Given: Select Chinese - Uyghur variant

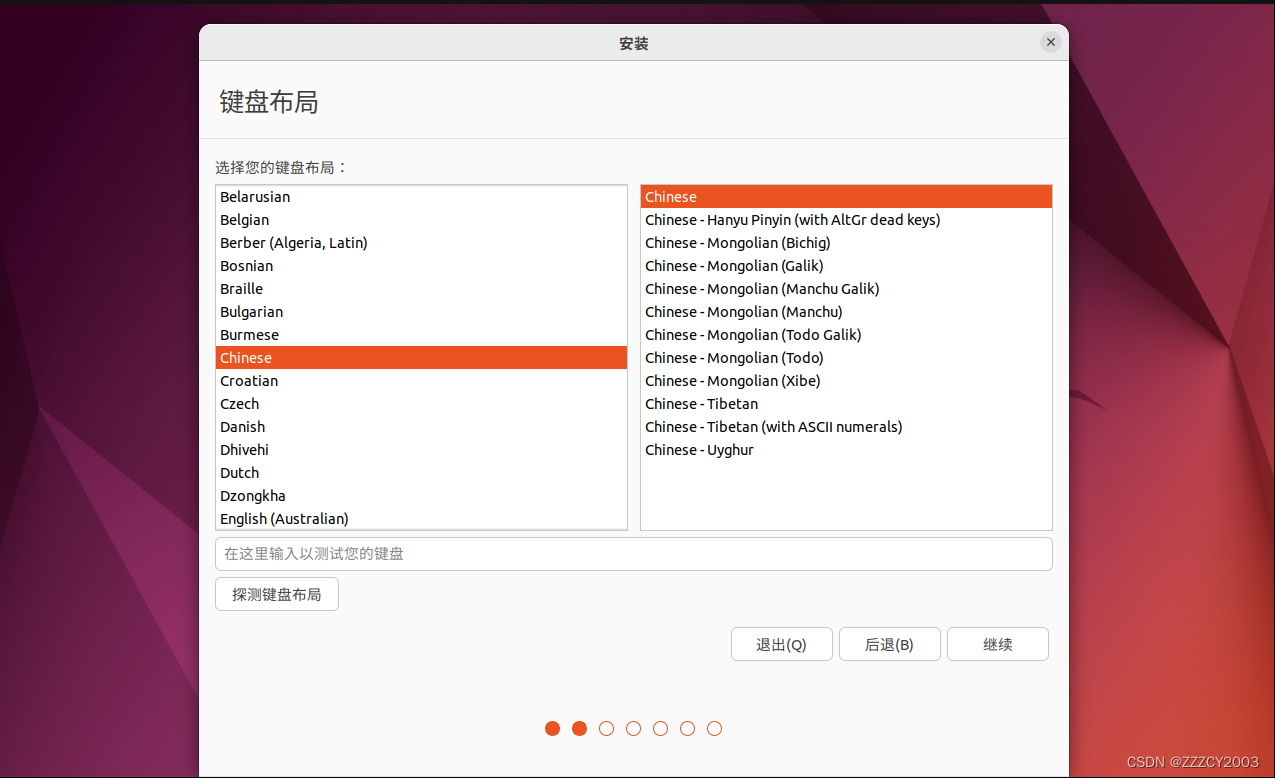Looking at the screenshot, I should [699, 450].
